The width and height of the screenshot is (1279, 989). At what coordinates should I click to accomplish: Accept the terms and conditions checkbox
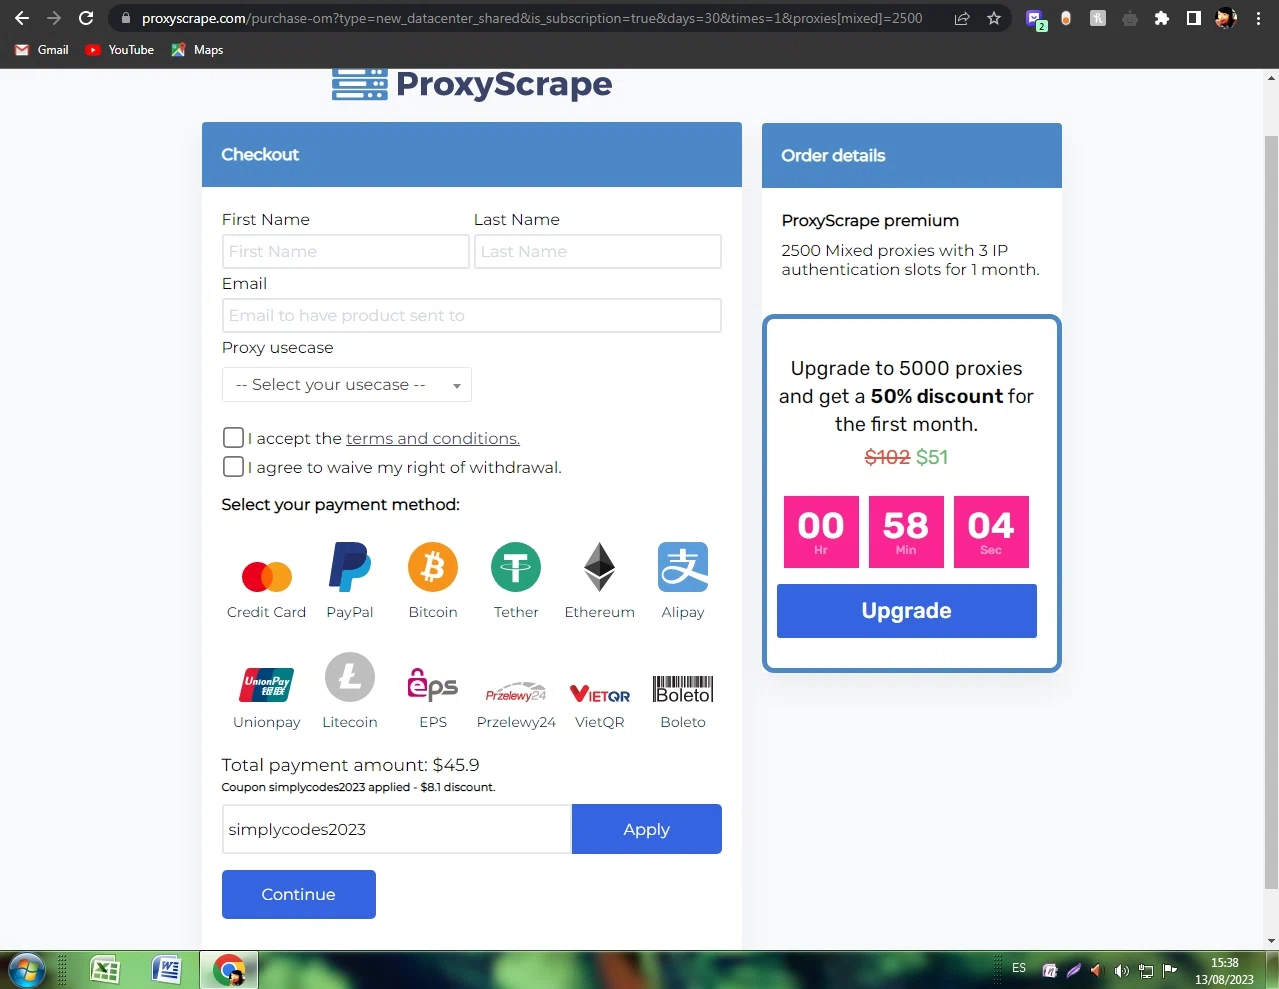click(233, 438)
